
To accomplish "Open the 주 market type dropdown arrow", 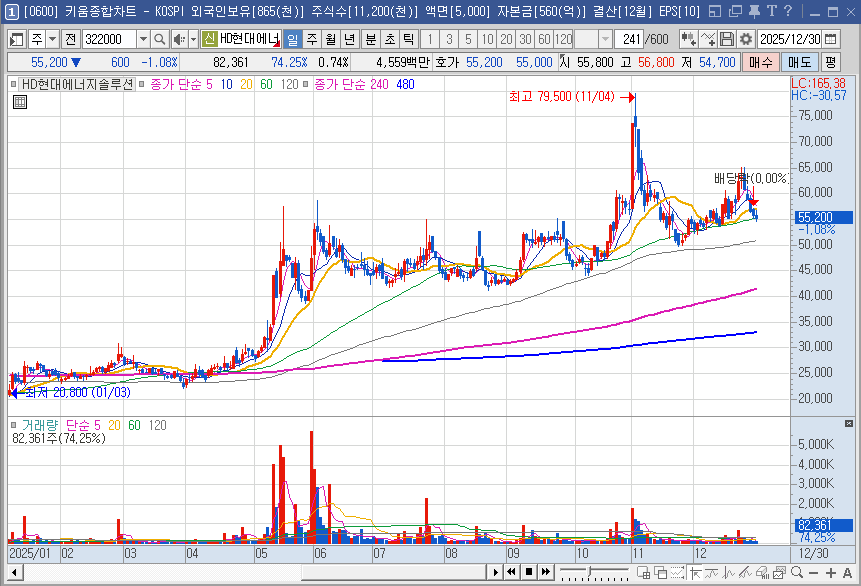I will (52, 39).
